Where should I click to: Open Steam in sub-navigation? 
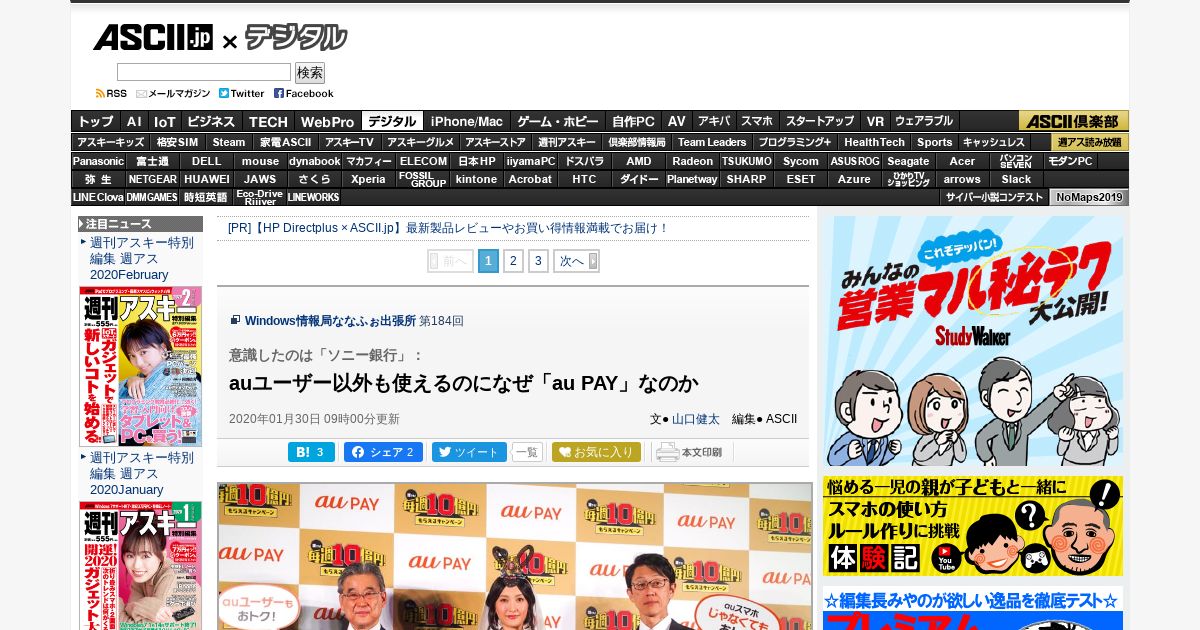229,142
